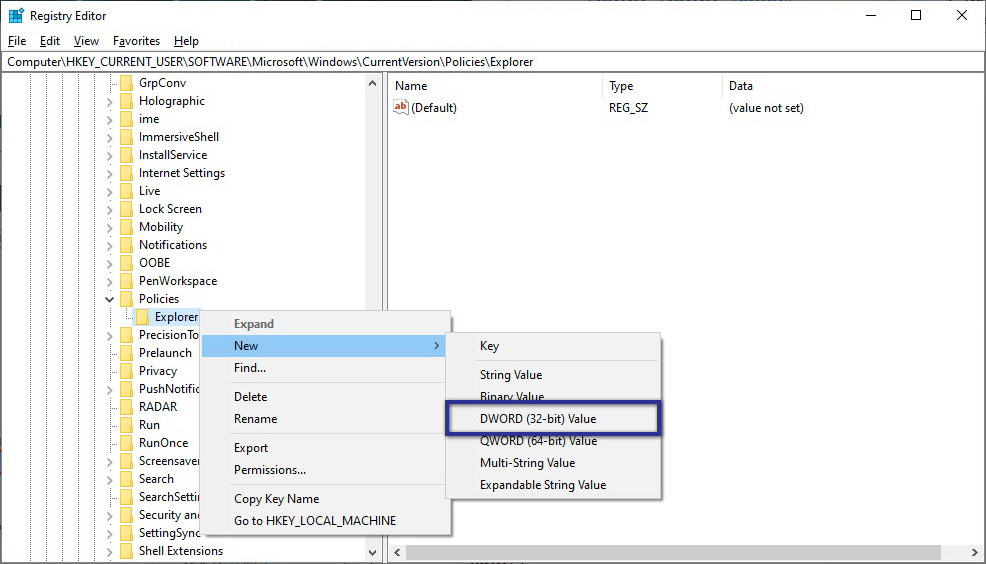Click the OOBE folder icon

(x=126, y=263)
